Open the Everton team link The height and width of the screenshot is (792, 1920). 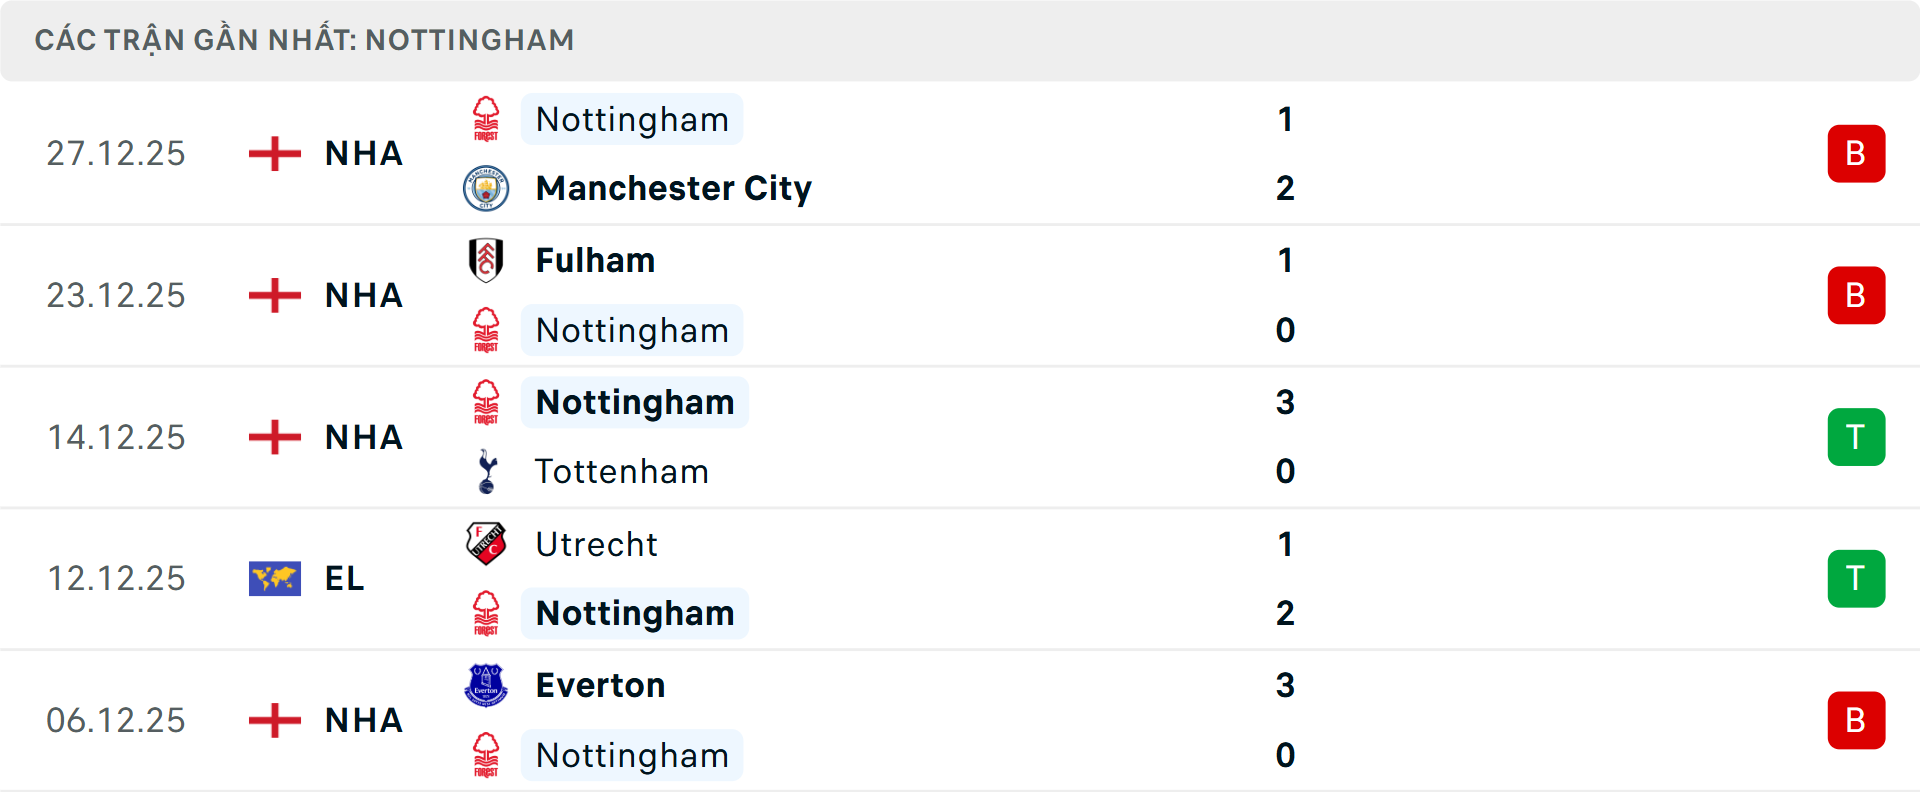[600, 686]
